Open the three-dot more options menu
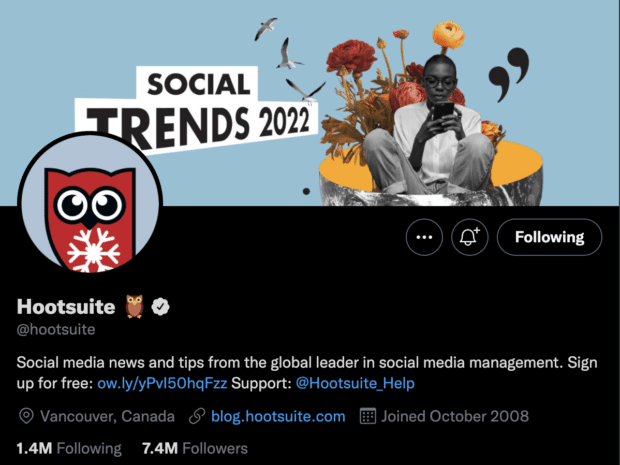Image resolution: width=620 pixels, height=465 pixels. pos(424,237)
